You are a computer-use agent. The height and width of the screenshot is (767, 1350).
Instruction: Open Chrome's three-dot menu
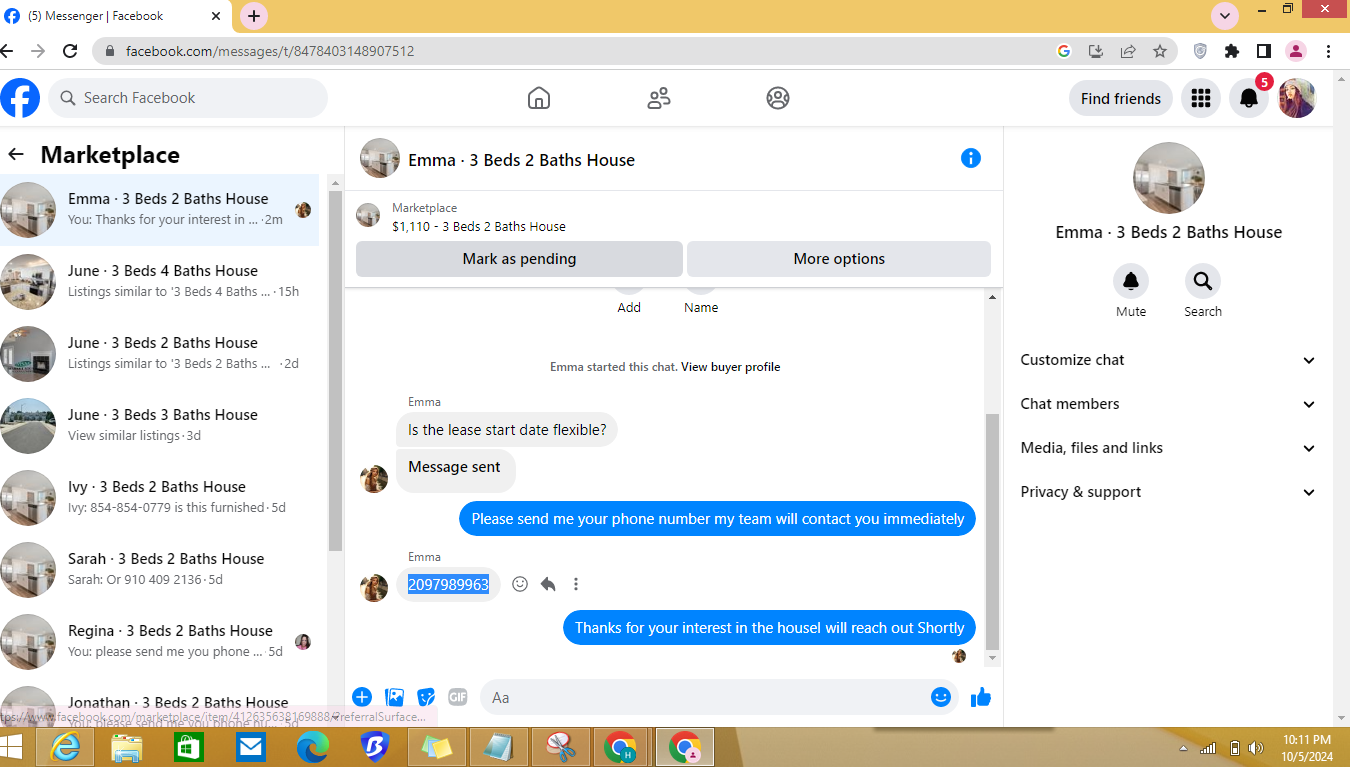click(x=1329, y=51)
